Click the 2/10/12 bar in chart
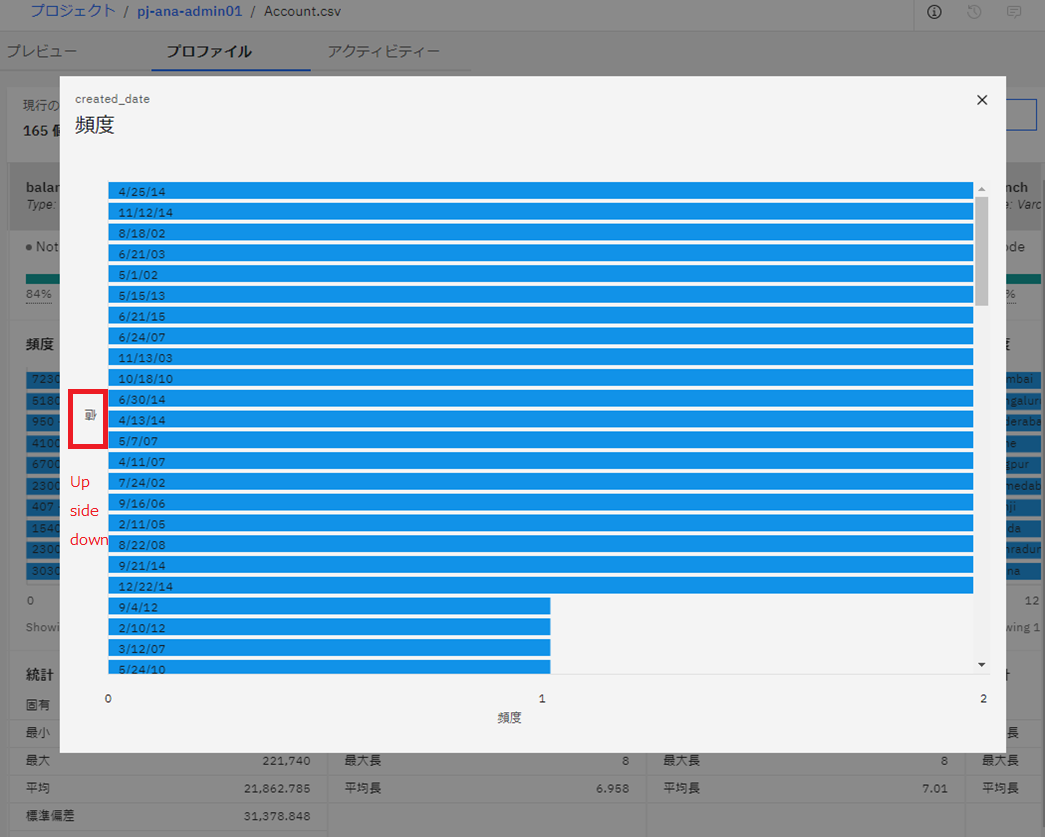This screenshot has height=837, width=1045. (329, 627)
